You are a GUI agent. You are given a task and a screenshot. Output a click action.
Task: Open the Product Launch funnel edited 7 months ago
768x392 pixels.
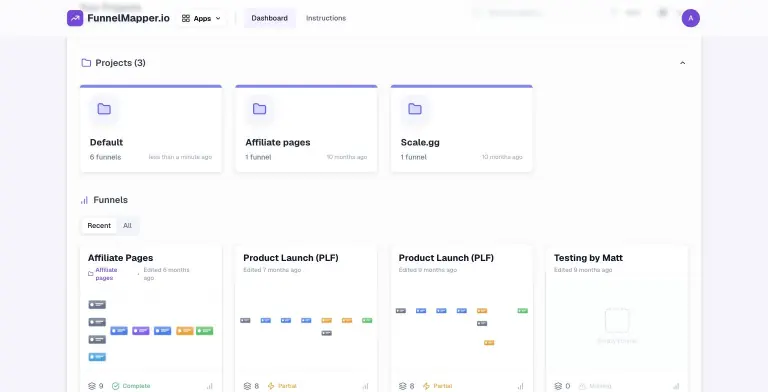(290, 258)
